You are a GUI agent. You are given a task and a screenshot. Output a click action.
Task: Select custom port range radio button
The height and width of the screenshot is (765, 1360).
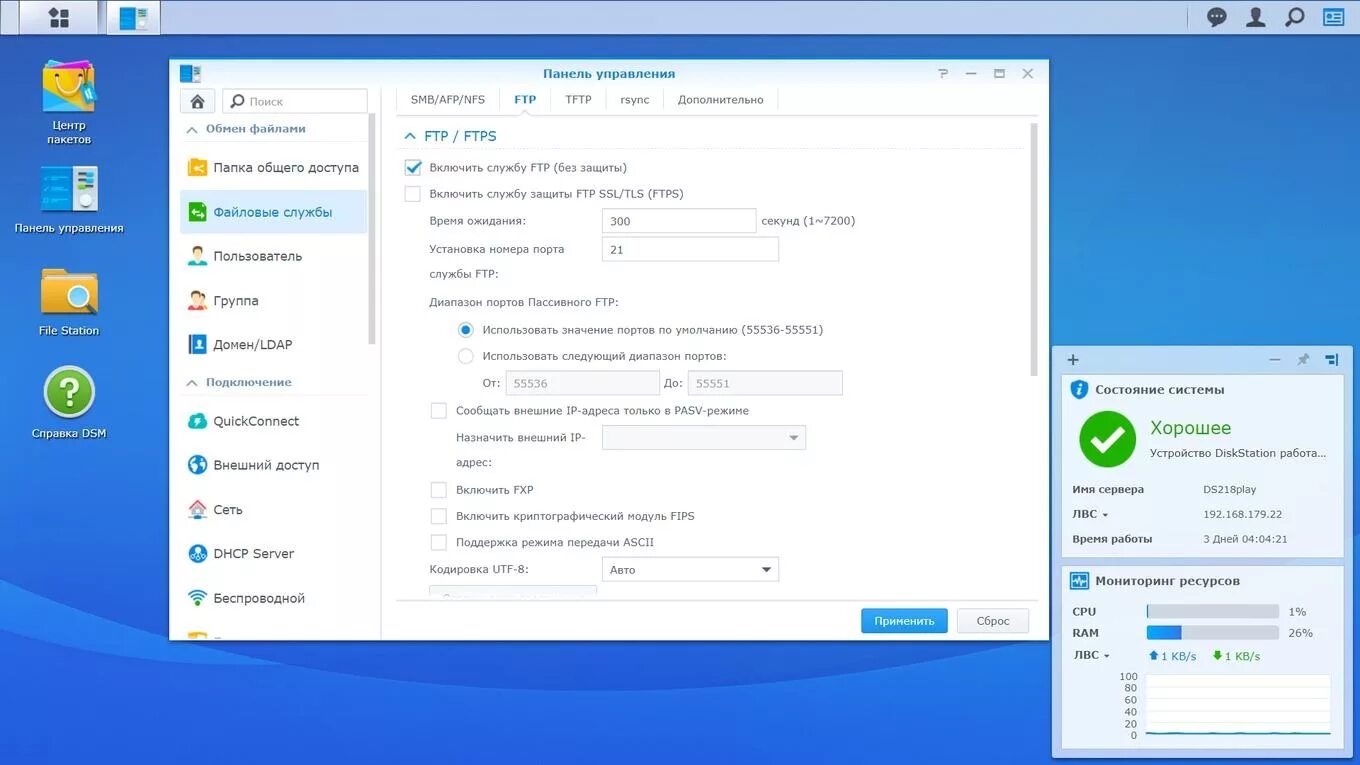(466, 355)
